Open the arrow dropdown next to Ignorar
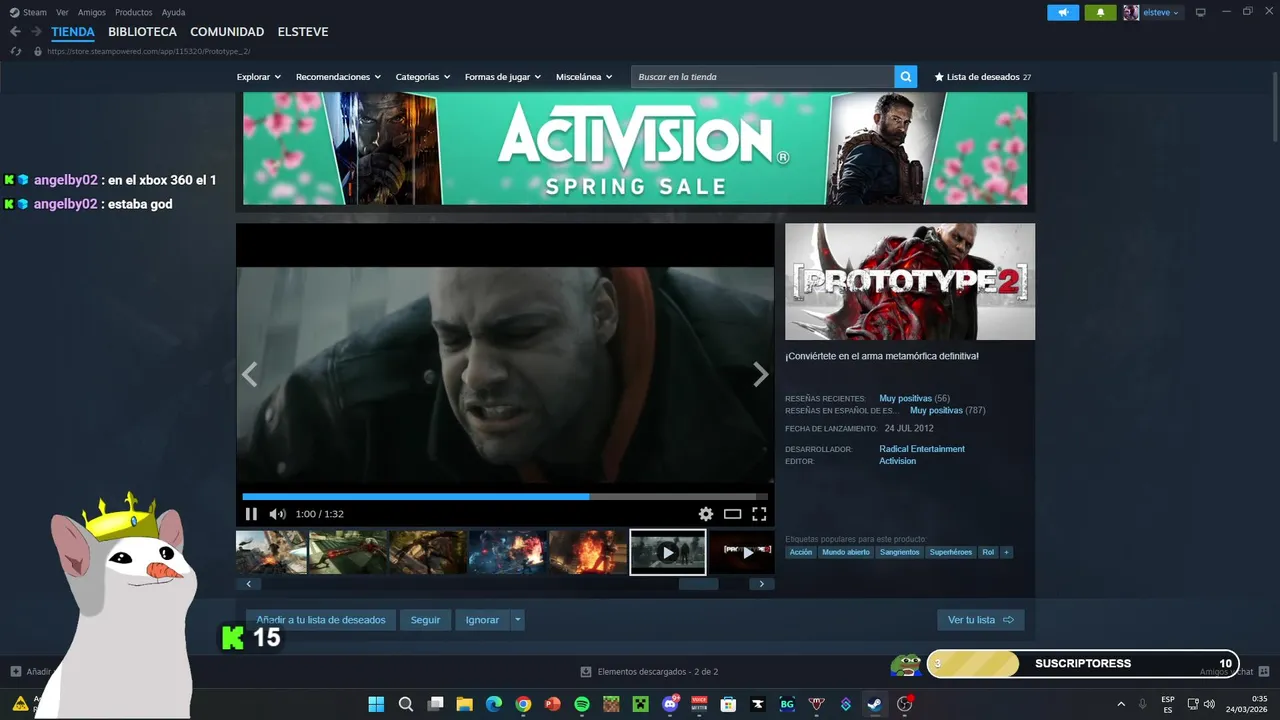 (518, 620)
